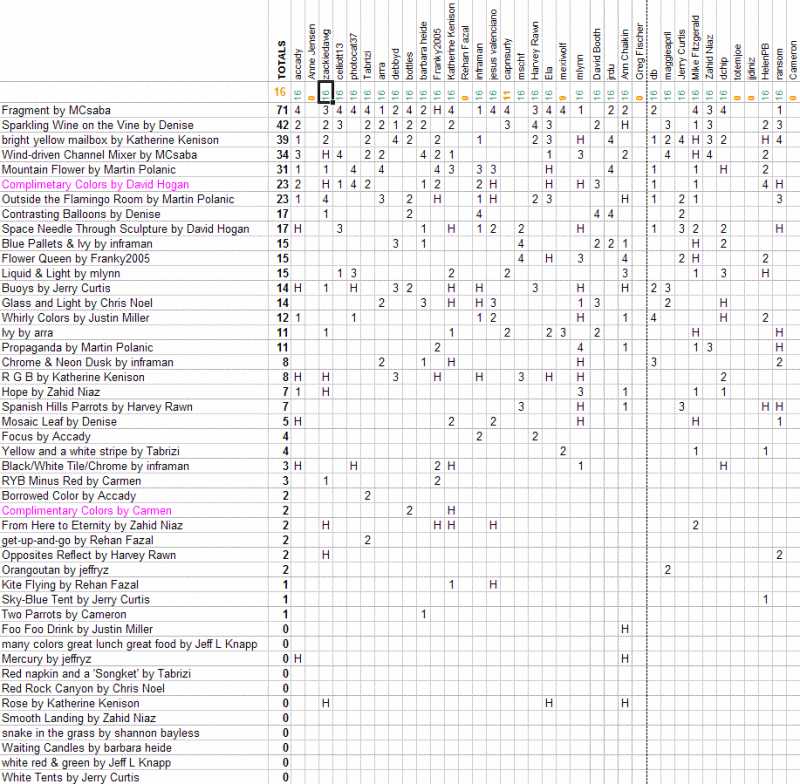The height and width of the screenshot is (784, 800).
Task: Select 'R G B by Katherine Kenison'
Action: 73,376
